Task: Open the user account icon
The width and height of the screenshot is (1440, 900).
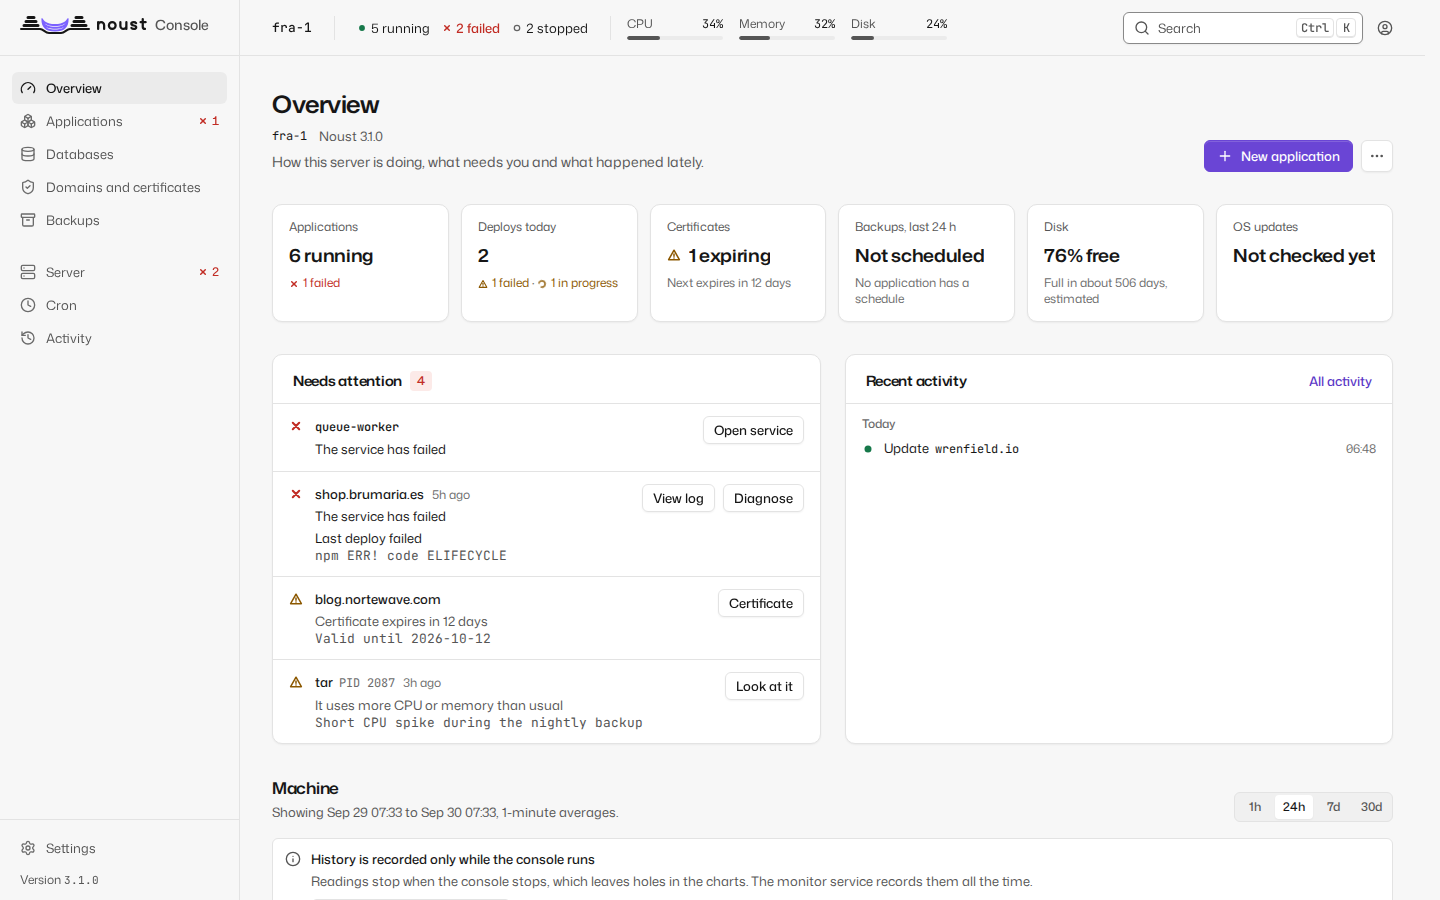Action: [x=1385, y=28]
